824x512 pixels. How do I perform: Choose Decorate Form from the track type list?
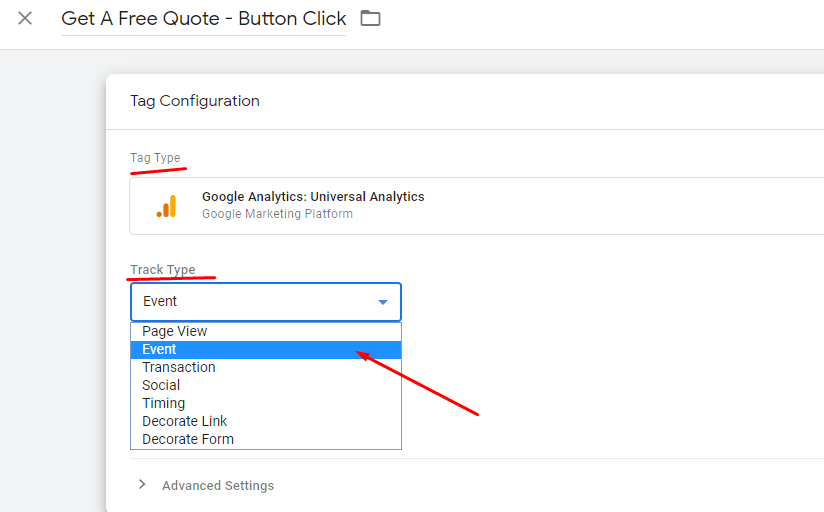click(266, 439)
